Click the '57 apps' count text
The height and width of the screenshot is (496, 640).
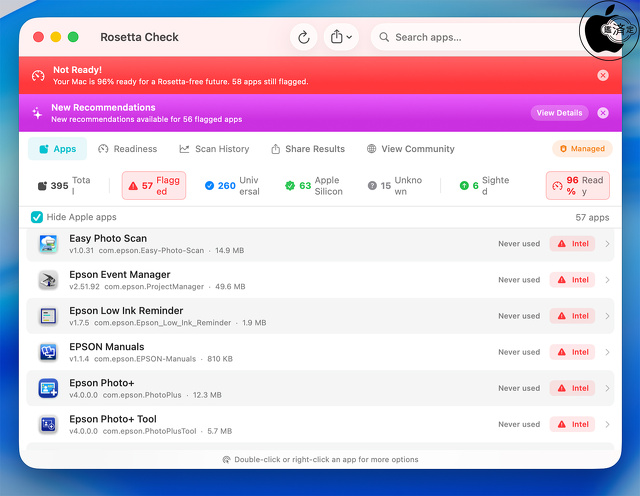(x=592, y=218)
